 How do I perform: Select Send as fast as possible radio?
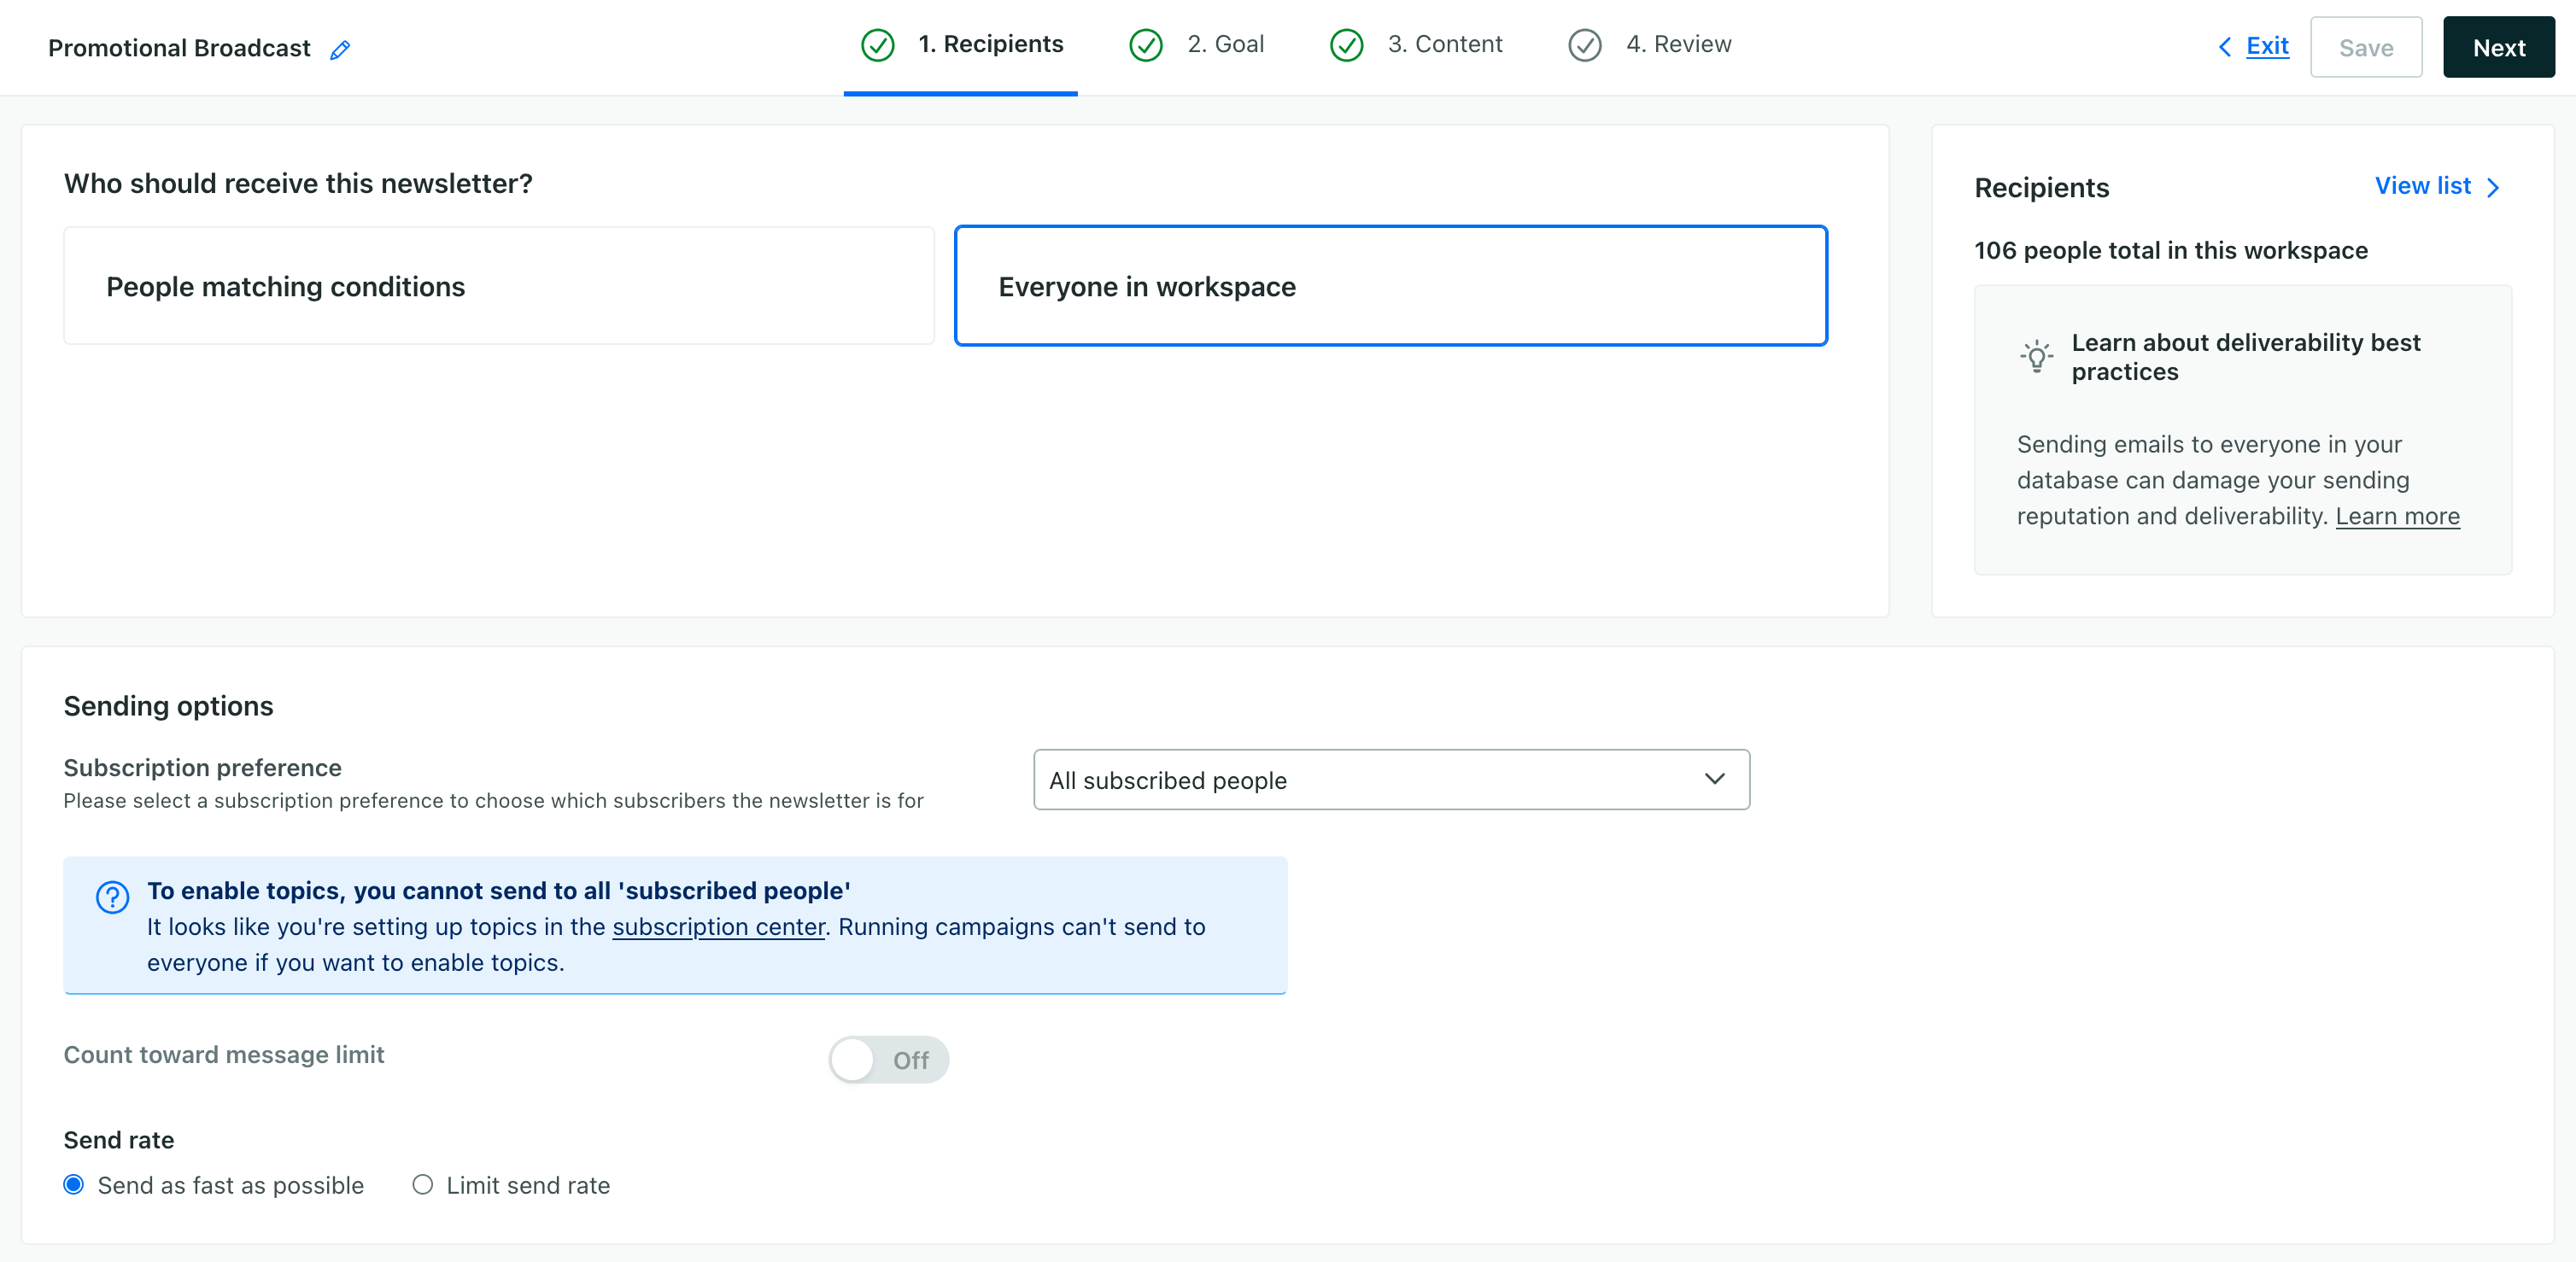click(x=73, y=1185)
